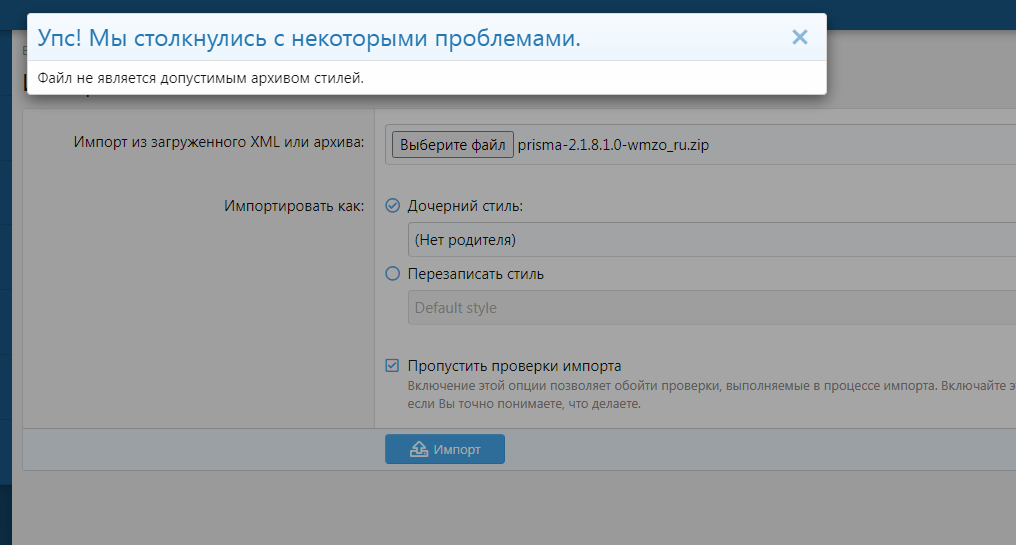This screenshot has width=1016, height=545.
Task: Open the Default style dropdown
Action: point(710,308)
